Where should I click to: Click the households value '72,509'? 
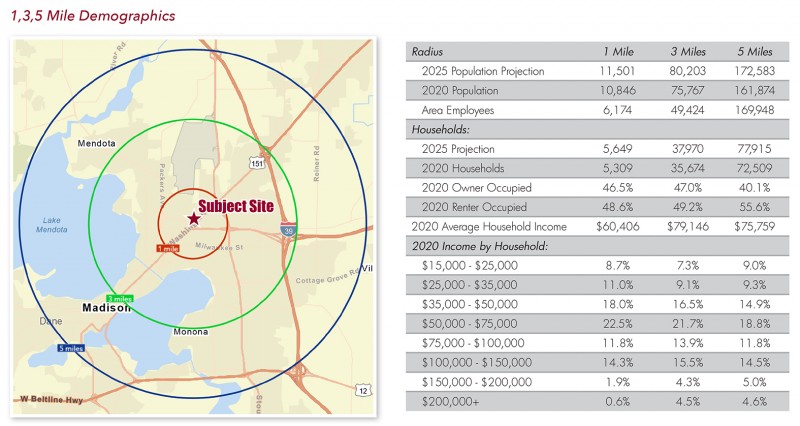pos(755,168)
